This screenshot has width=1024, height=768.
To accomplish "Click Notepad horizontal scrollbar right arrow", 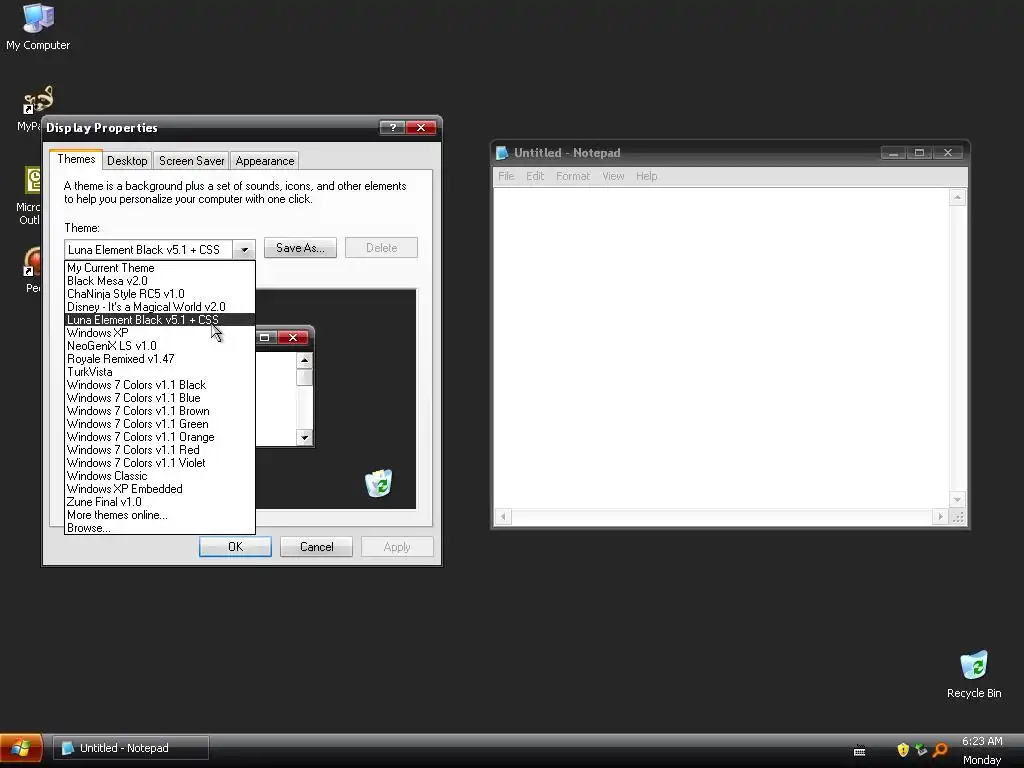I will [x=940, y=517].
